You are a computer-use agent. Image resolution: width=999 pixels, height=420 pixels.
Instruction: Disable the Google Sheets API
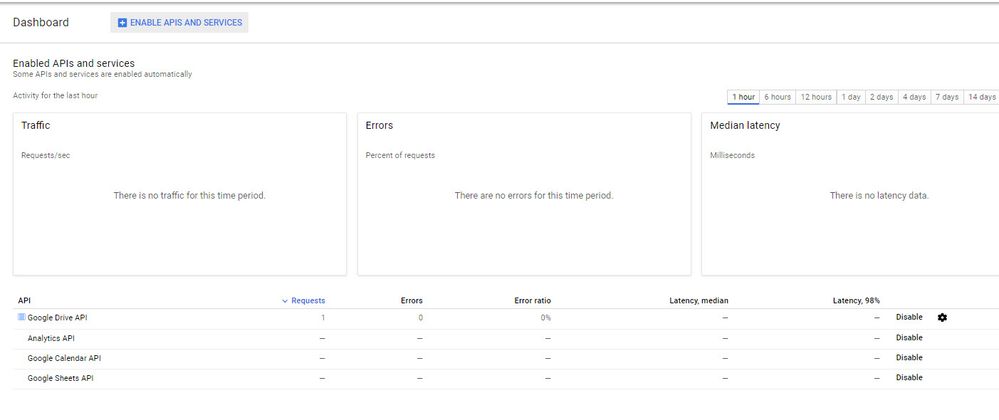909,378
